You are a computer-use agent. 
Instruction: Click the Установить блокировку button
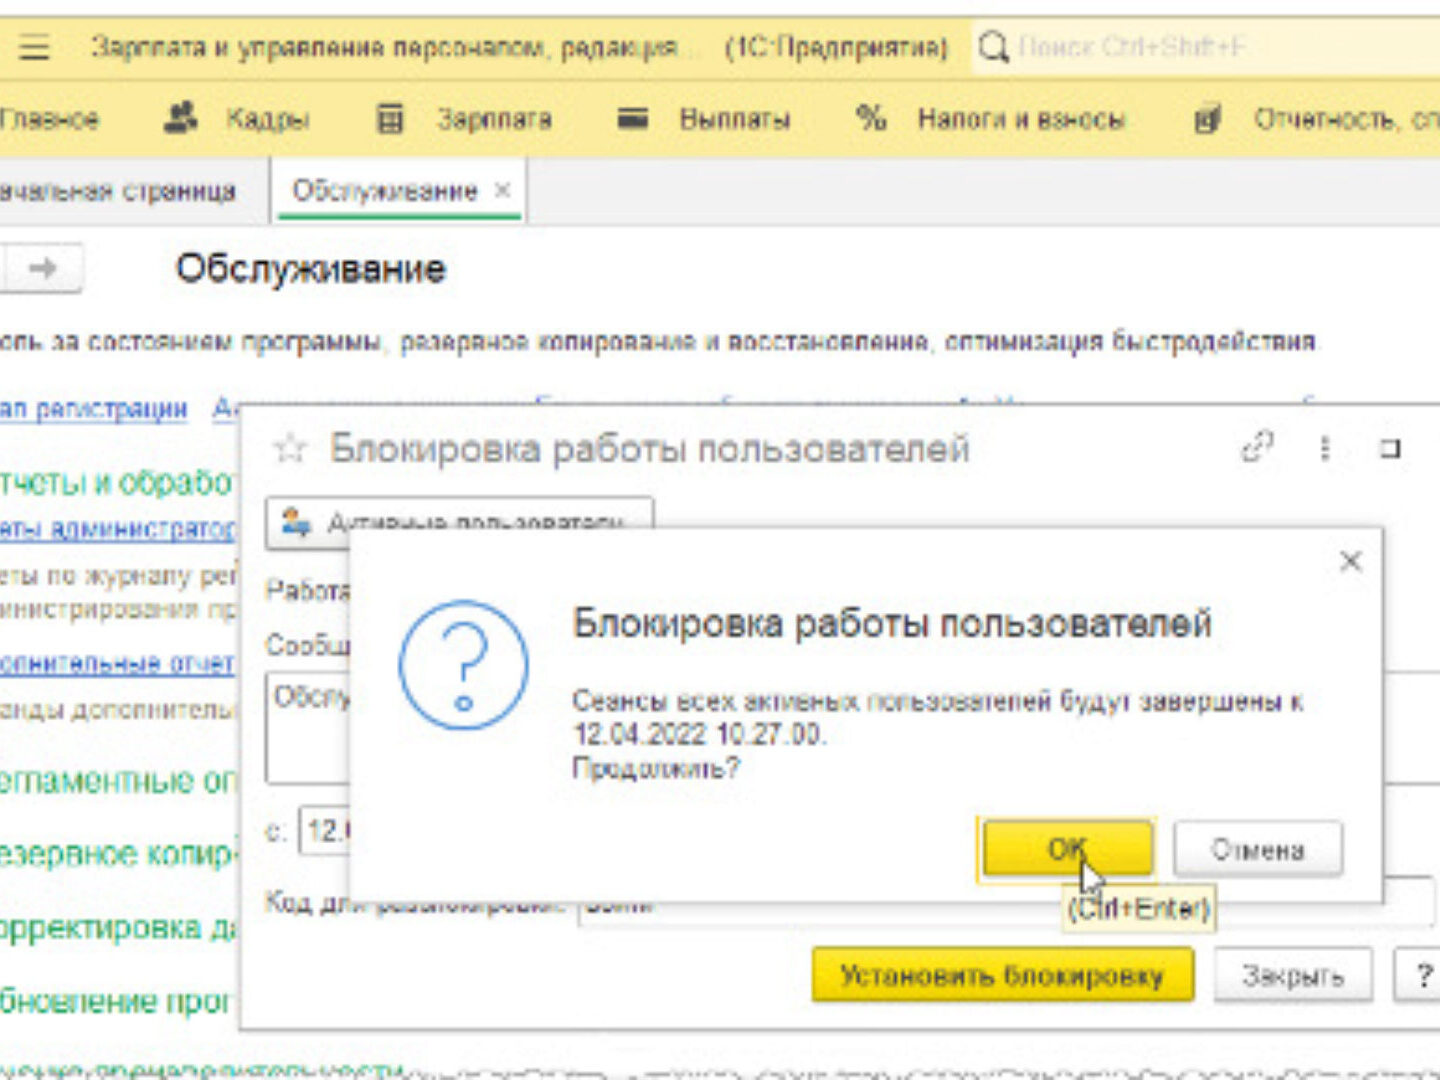(x=1002, y=975)
